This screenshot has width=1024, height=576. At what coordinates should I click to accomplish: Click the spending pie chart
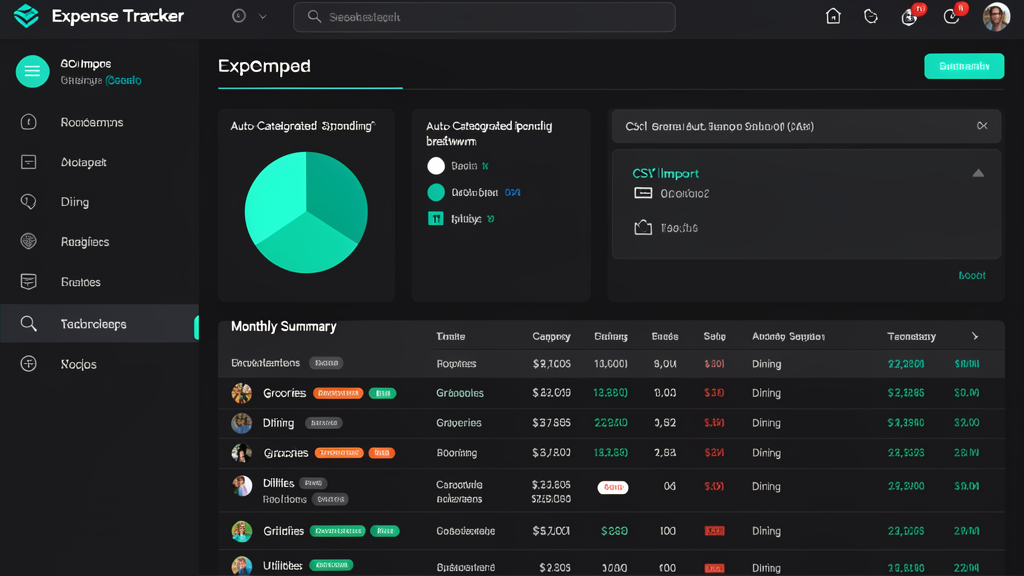tap(306, 212)
